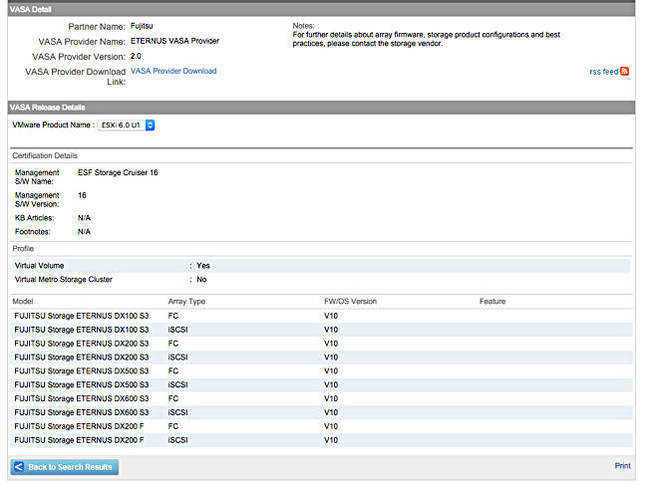Click the back arrow icon on the Back button

click(19, 467)
